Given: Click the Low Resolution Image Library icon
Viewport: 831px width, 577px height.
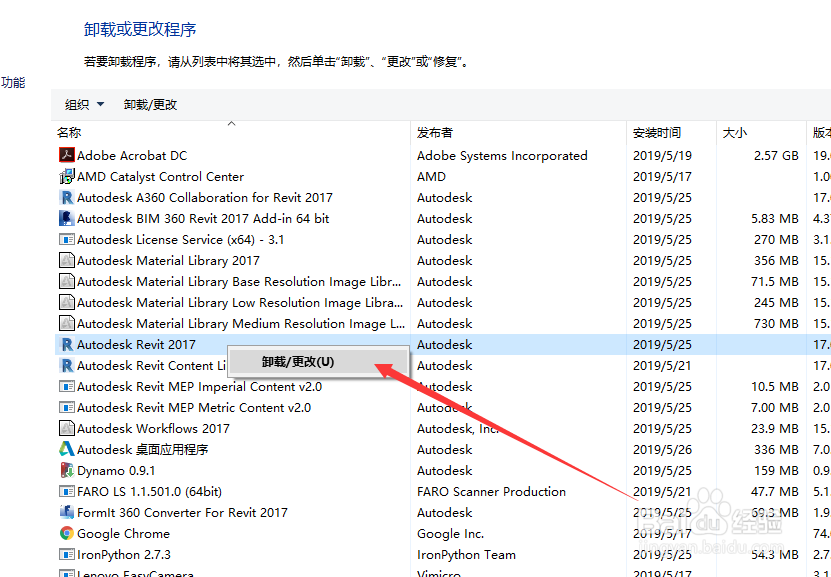Looking at the screenshot, I should pyautogui.click(x=66, y=303).
